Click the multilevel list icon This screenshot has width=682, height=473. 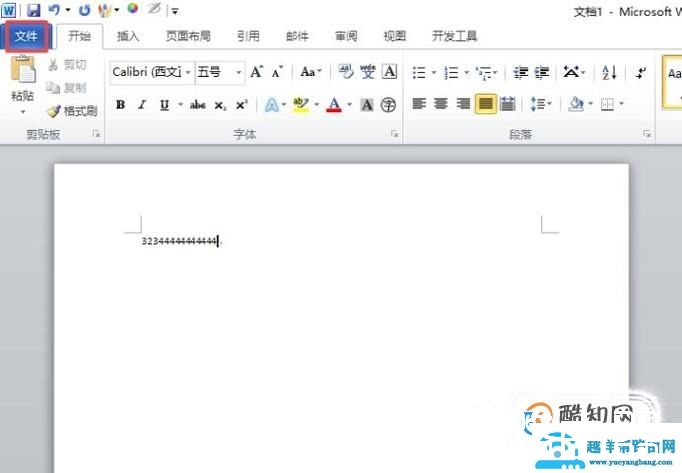click(x=484, y=72)
